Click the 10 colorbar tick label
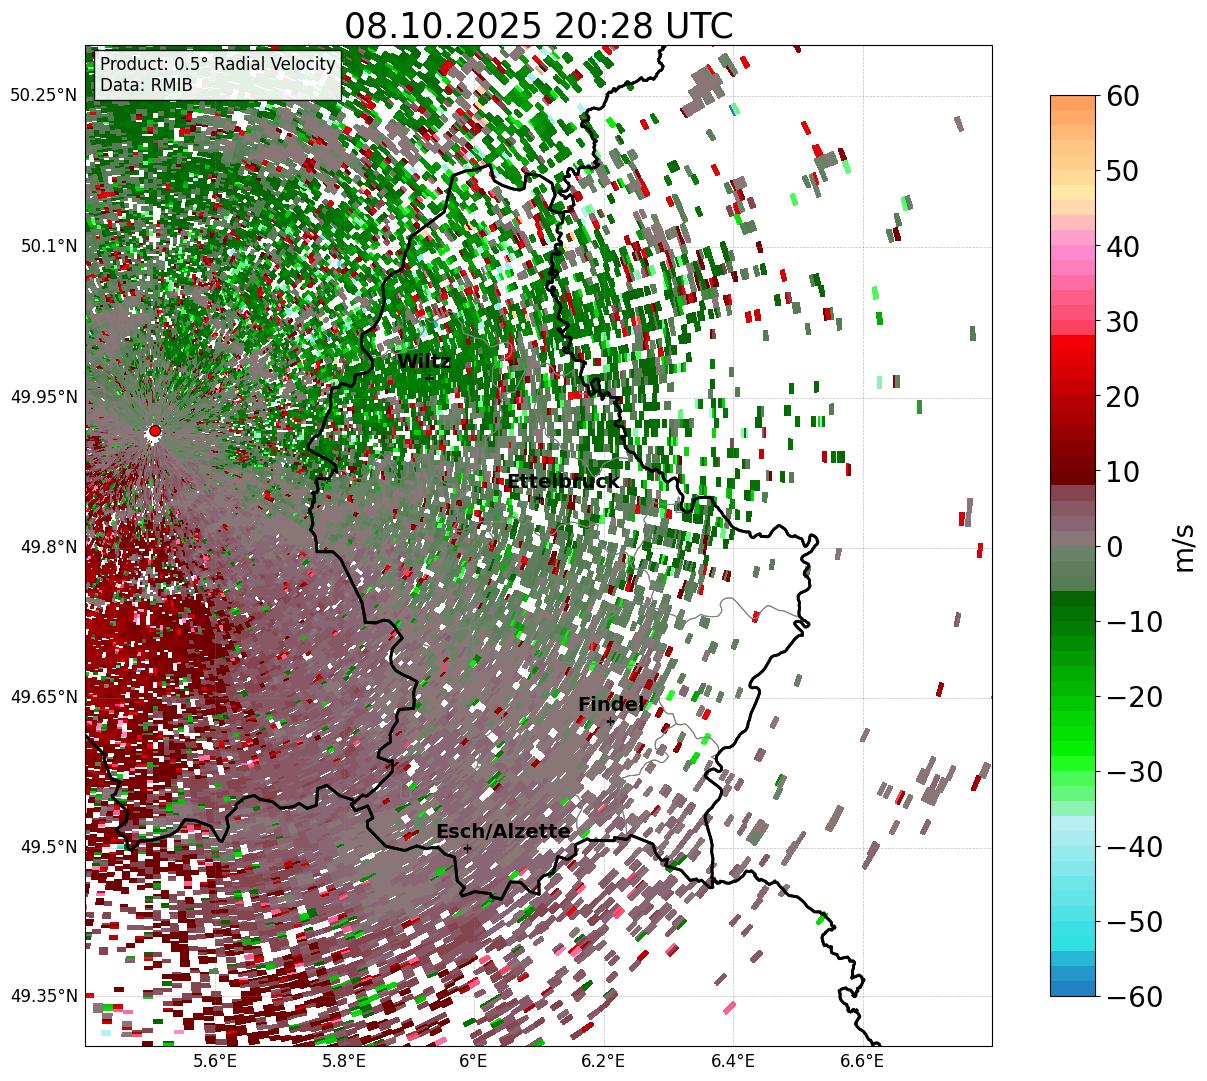The image size is (1207, 1081). tap(1123, 472)
